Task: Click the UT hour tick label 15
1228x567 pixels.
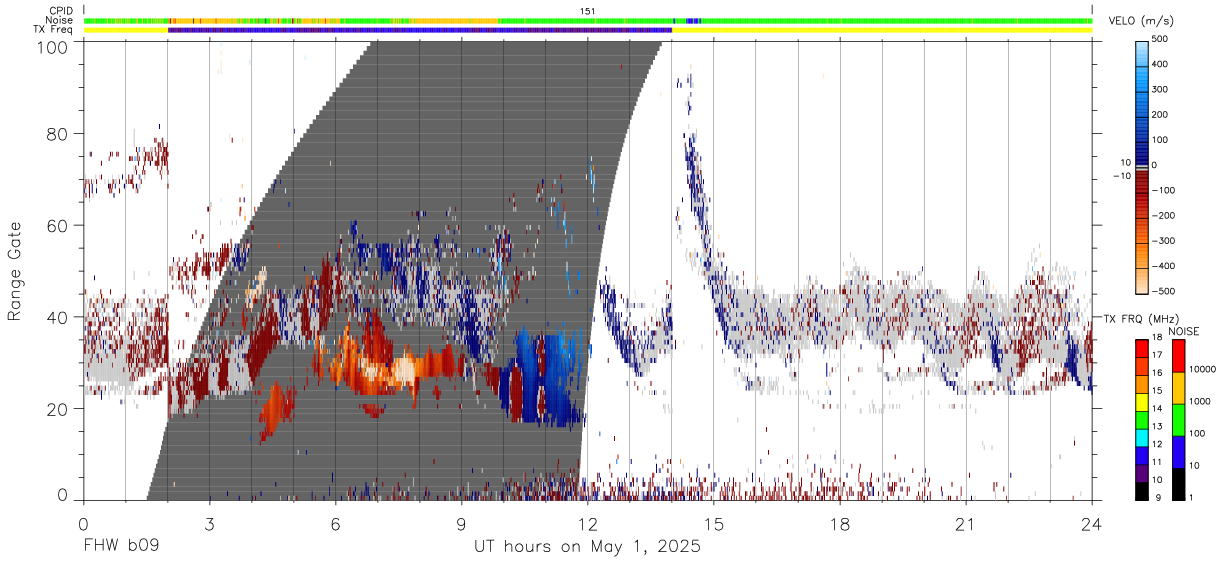Action: tap(713, 524)
